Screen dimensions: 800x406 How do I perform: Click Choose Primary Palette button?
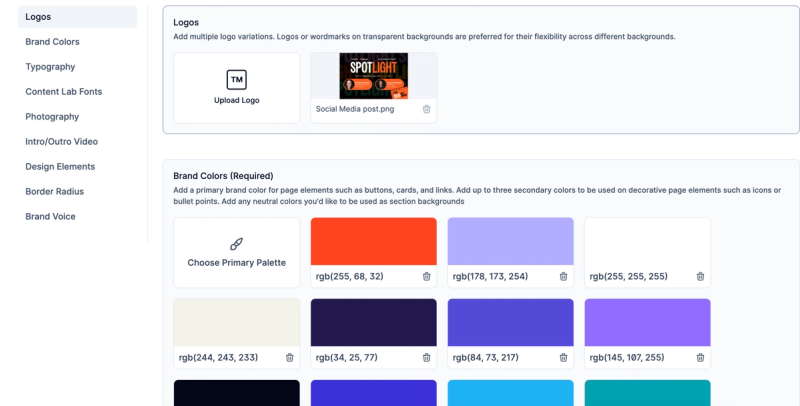pos(237,252)
